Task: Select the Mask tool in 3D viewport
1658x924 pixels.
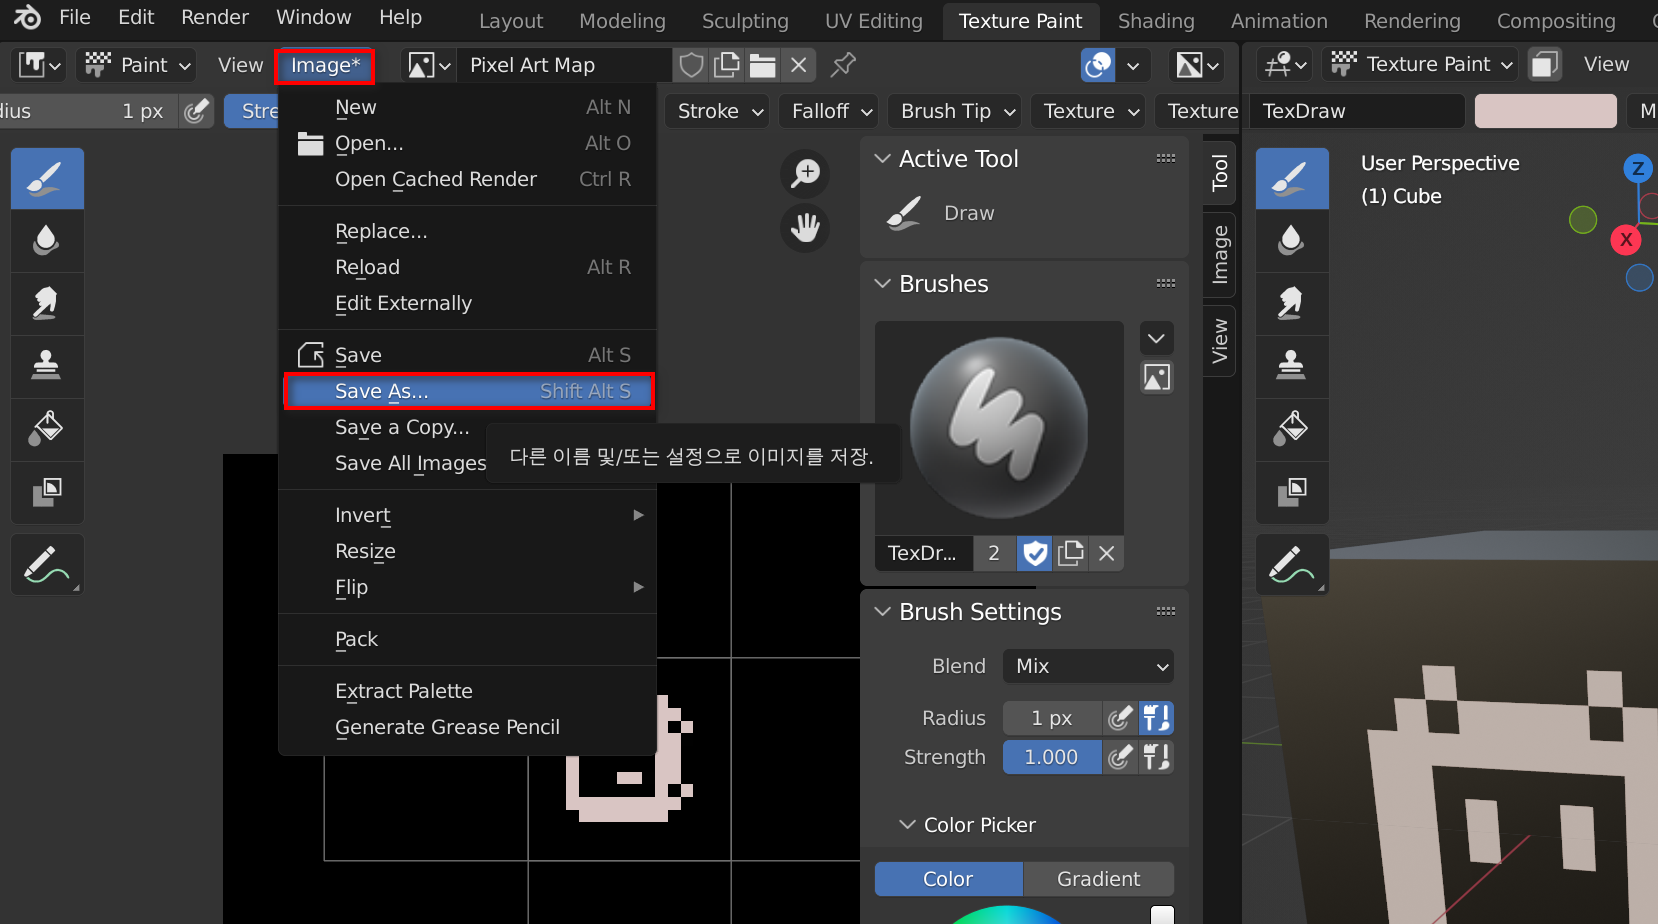Action: (x=1292, y=491)
